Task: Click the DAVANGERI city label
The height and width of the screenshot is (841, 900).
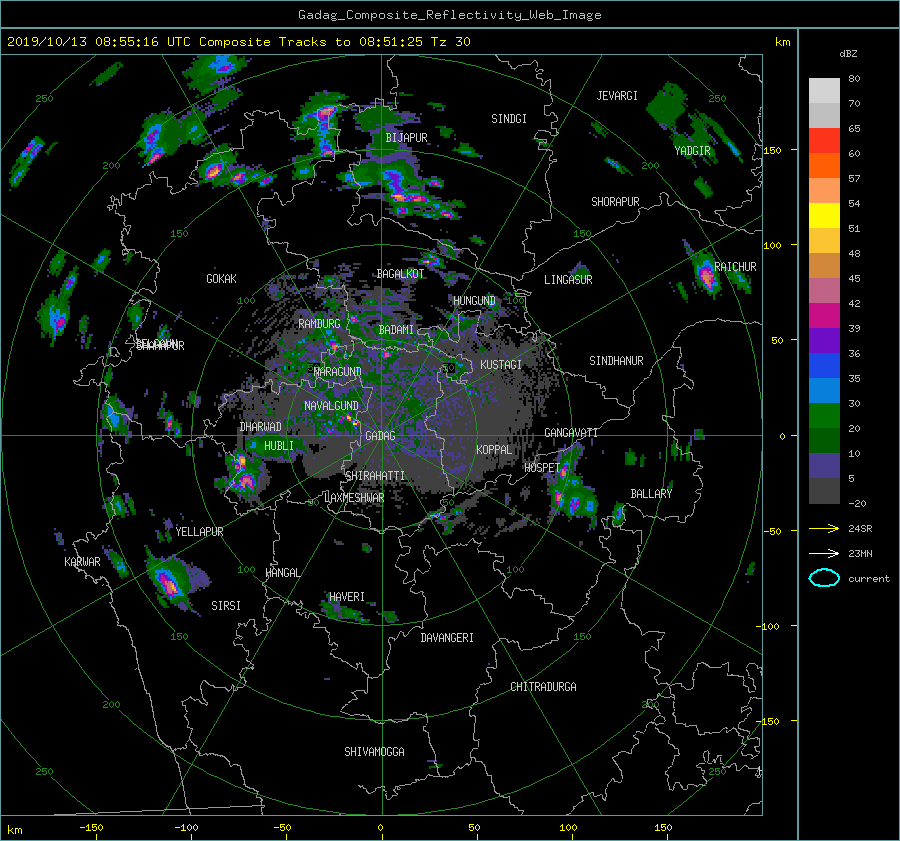Action: 447,638
